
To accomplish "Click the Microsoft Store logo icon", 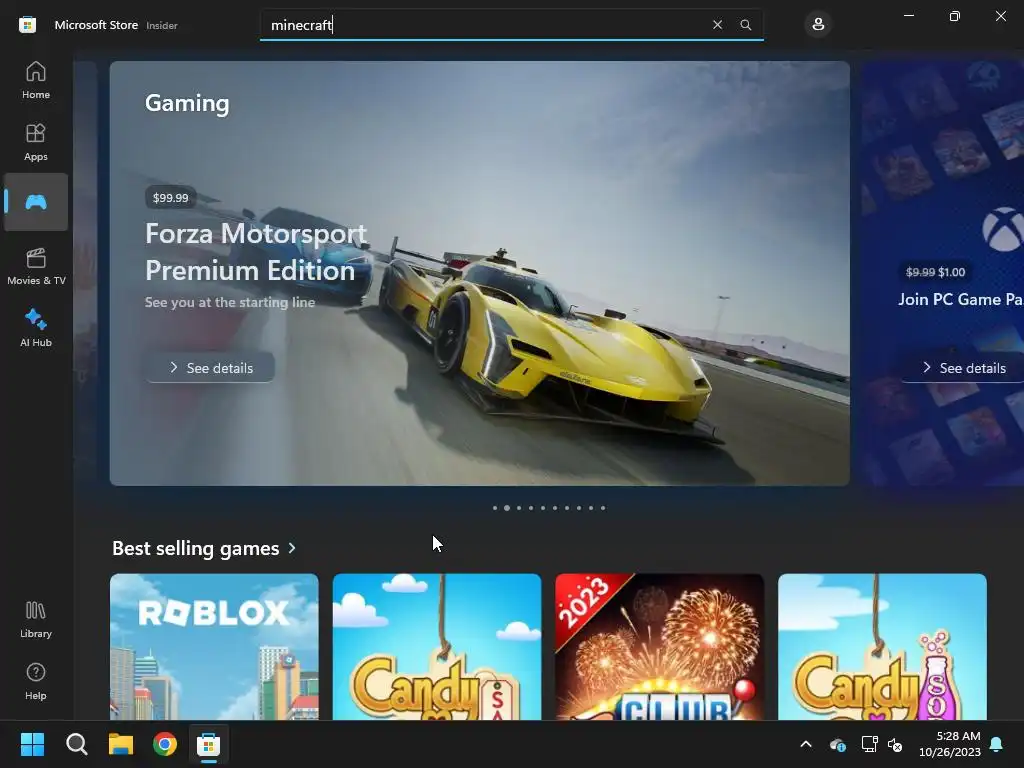I will click(27, 25).
